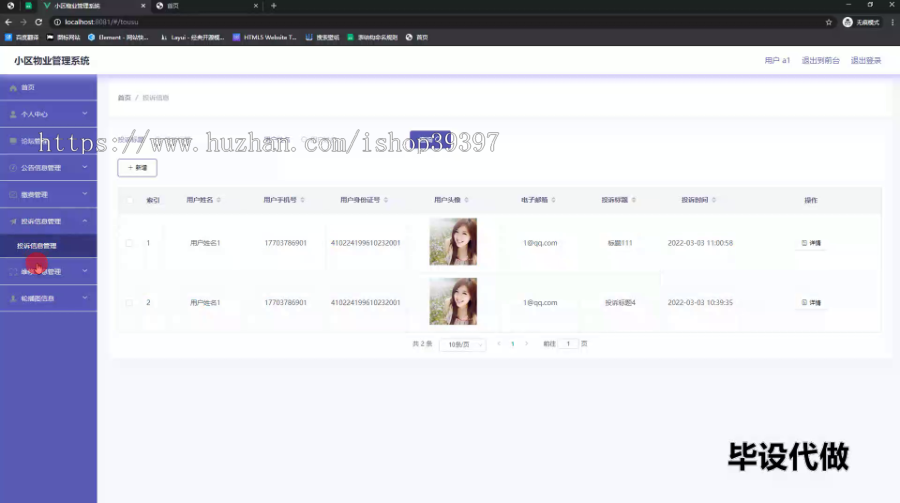Click 首页 in the breadcrumb
The image size is (900, 503).
(125, 98)
